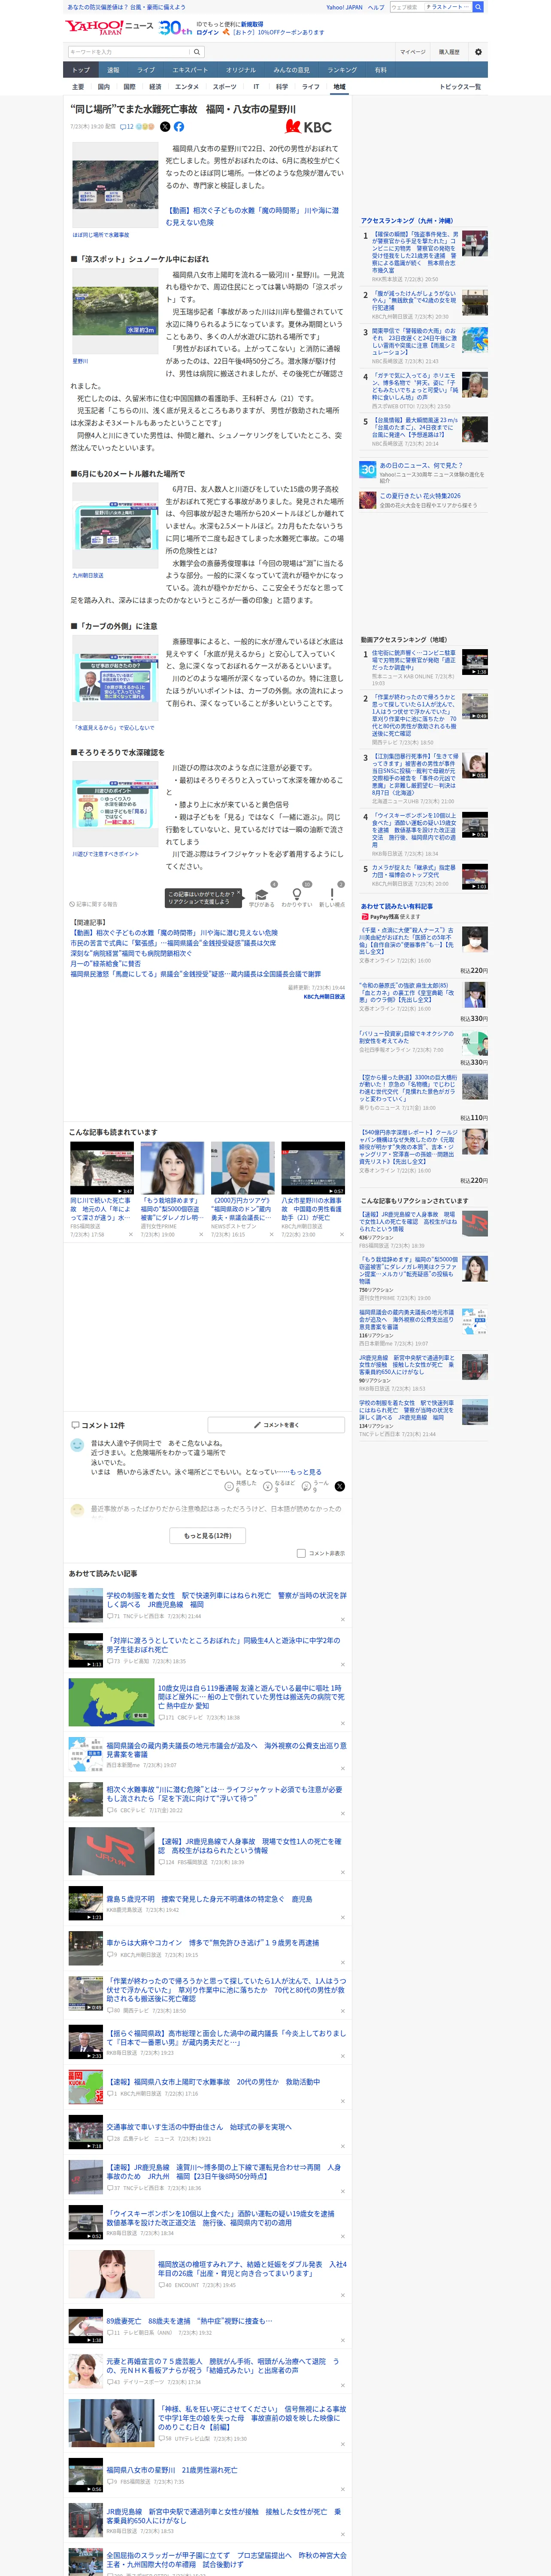Click the 記事に関する報告 report link
This screenshot has height=2576, width=551.
[x=94, y=904]
